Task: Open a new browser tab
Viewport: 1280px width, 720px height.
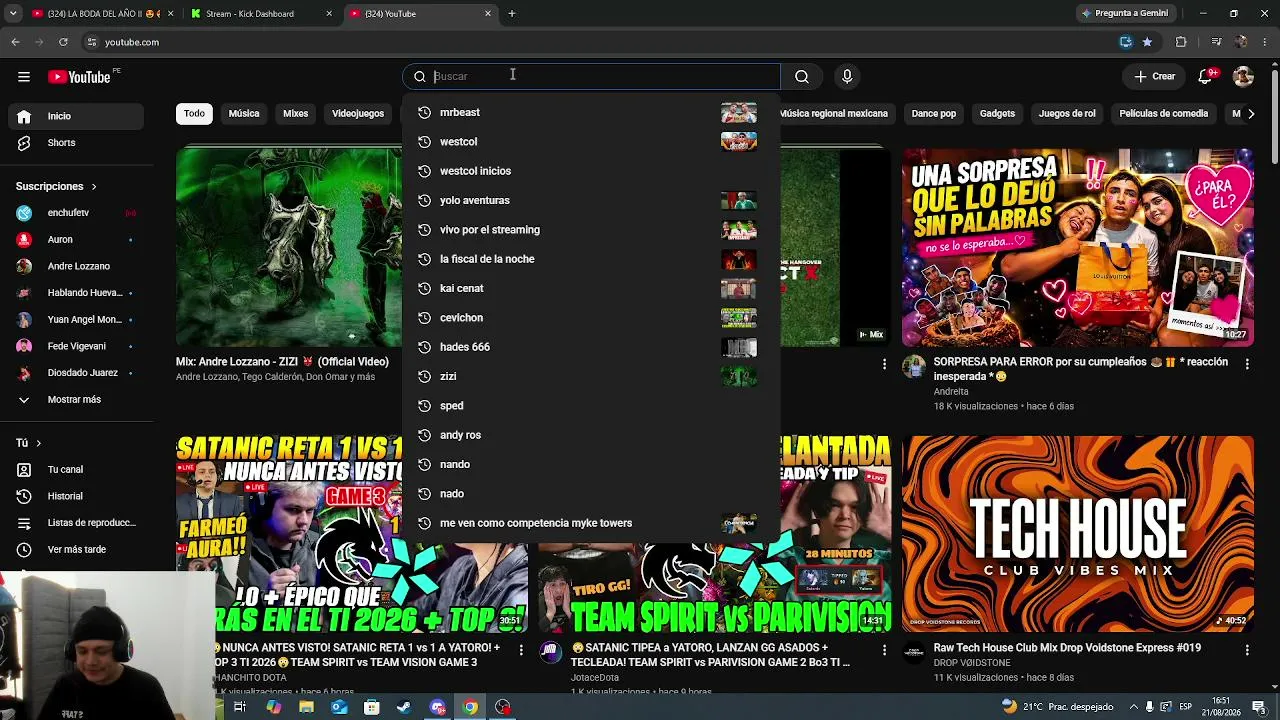Action: (x=512, y=14)
